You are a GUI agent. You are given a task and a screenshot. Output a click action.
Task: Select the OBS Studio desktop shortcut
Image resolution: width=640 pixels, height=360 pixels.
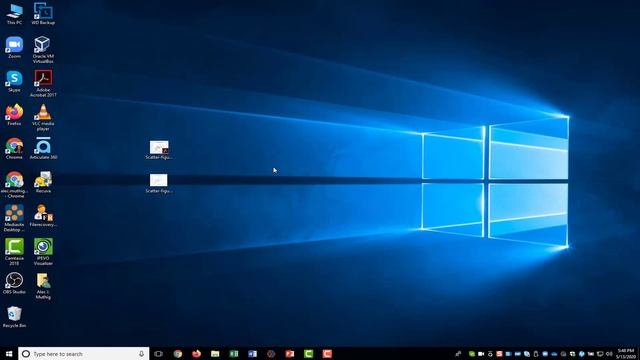click(14, 283)
